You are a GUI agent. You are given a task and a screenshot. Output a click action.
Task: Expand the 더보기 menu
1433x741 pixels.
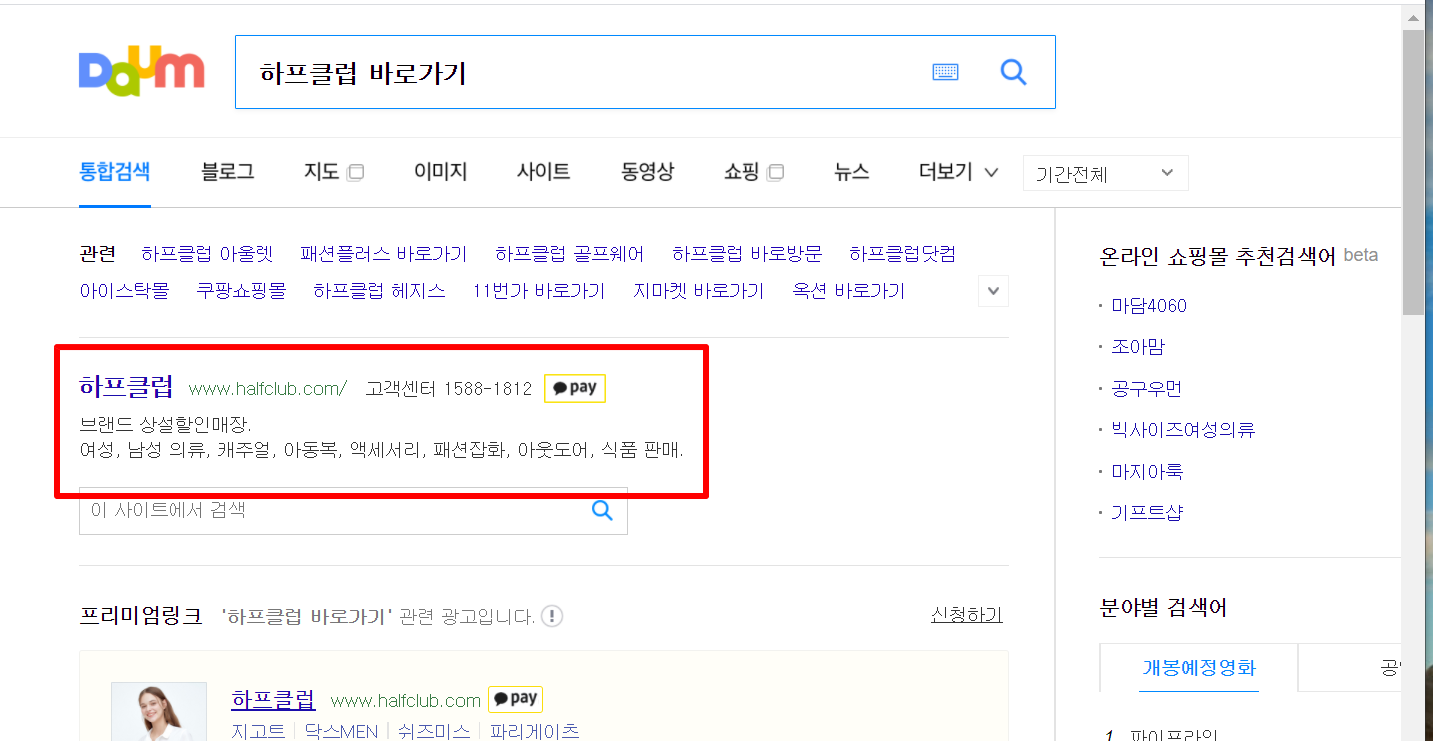click(x=958, y=172)
